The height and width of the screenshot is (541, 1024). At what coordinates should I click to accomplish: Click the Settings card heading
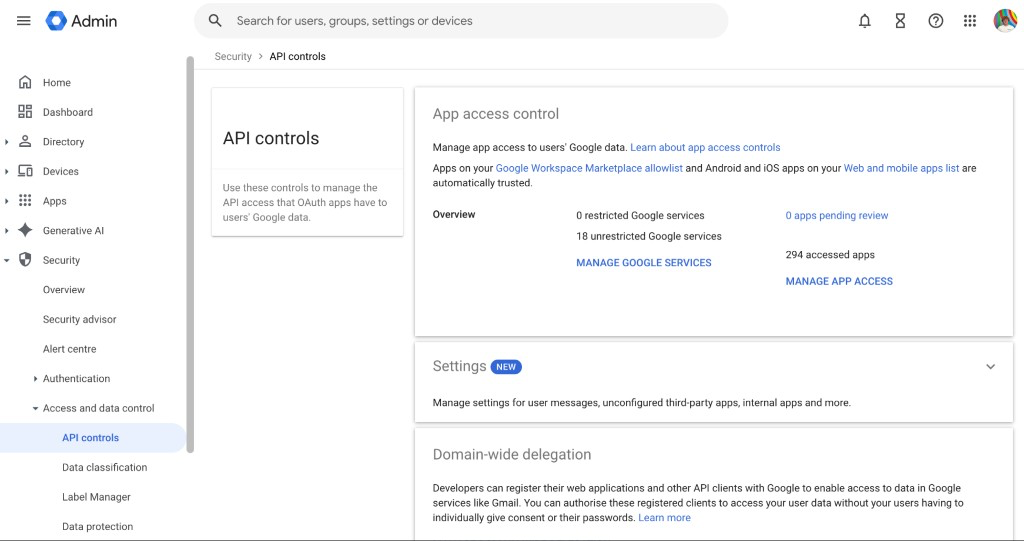[460, 366]
